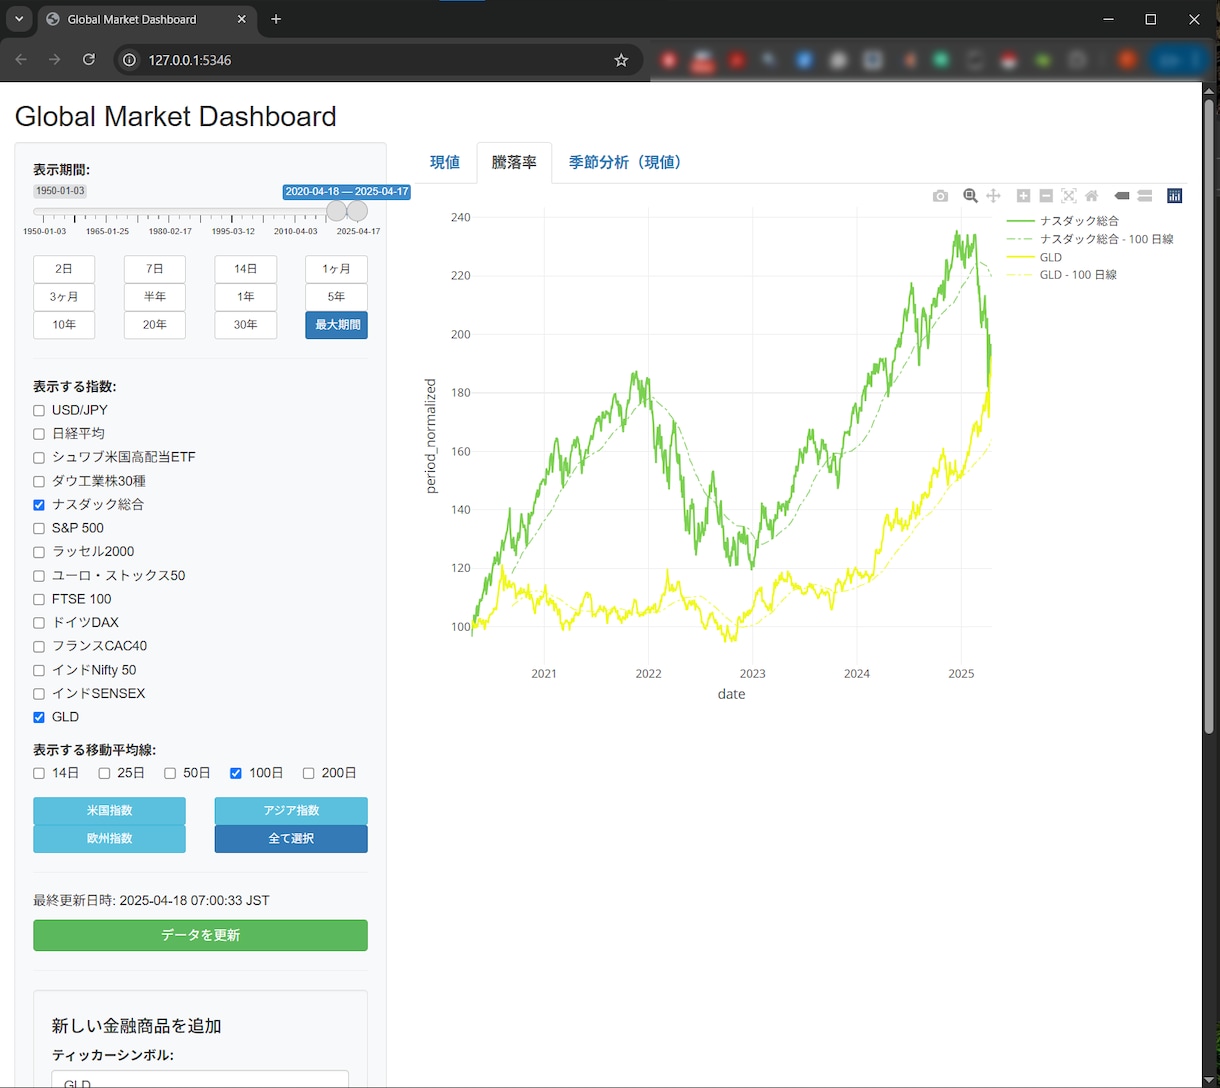Image resolution: width=1220 pixels, height=1088 pixels.
Task: Select the アジア指数 preset button
Action: point(291,811)
